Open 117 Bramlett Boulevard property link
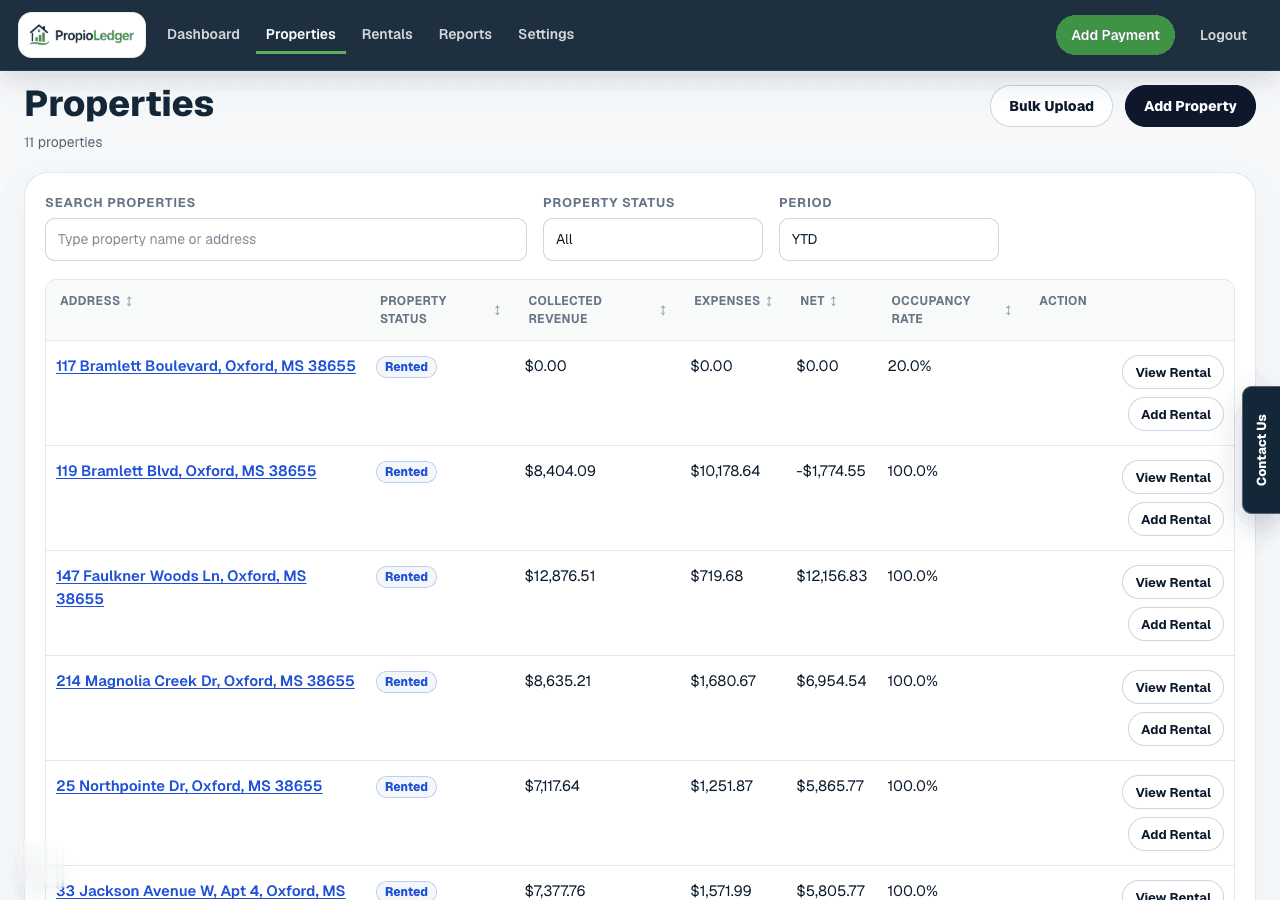 [x=206, y=366]
